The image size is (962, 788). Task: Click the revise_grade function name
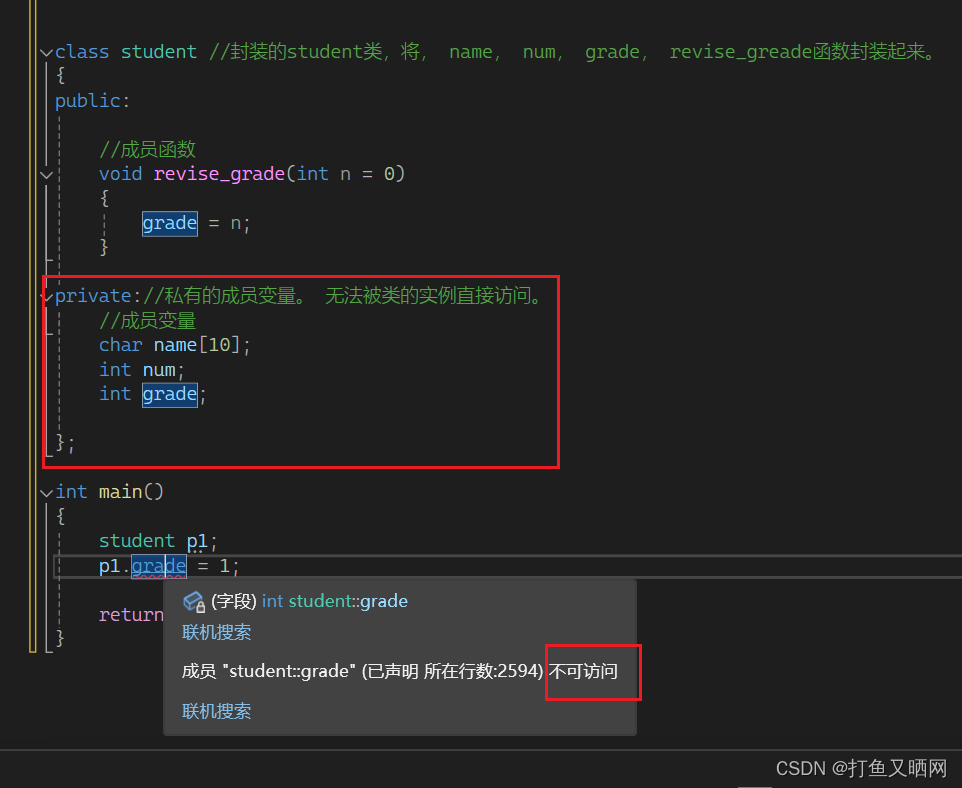click(219, 174)
